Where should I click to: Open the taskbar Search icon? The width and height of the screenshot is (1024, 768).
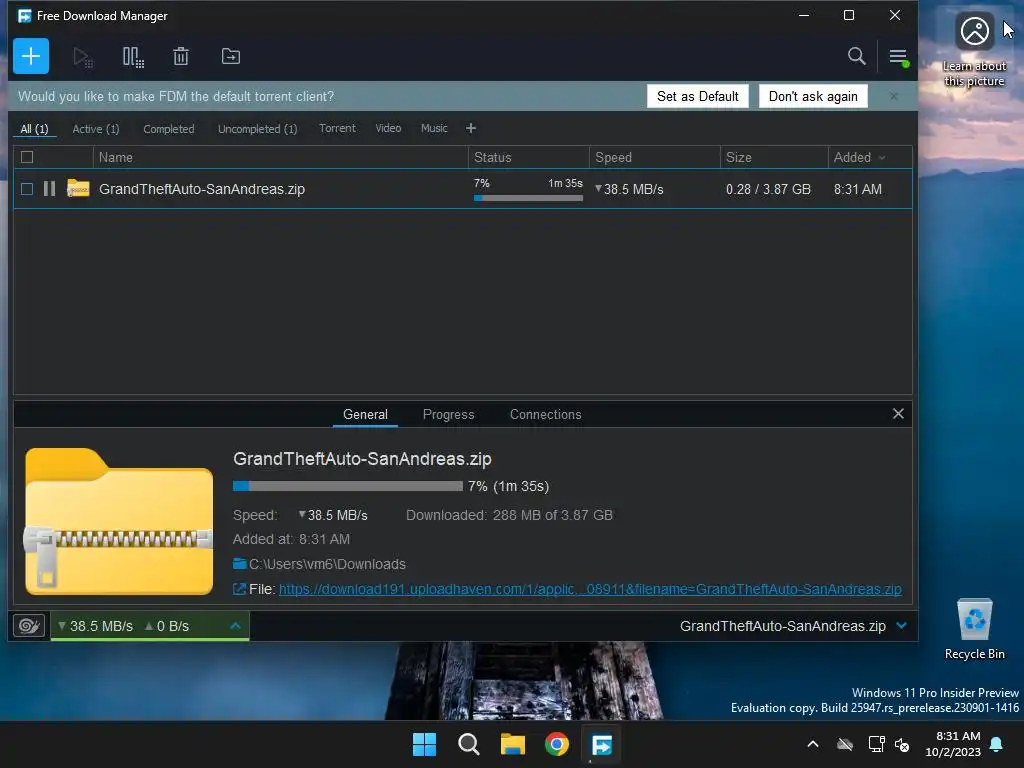pyautogui.click(x=468, y=744)
